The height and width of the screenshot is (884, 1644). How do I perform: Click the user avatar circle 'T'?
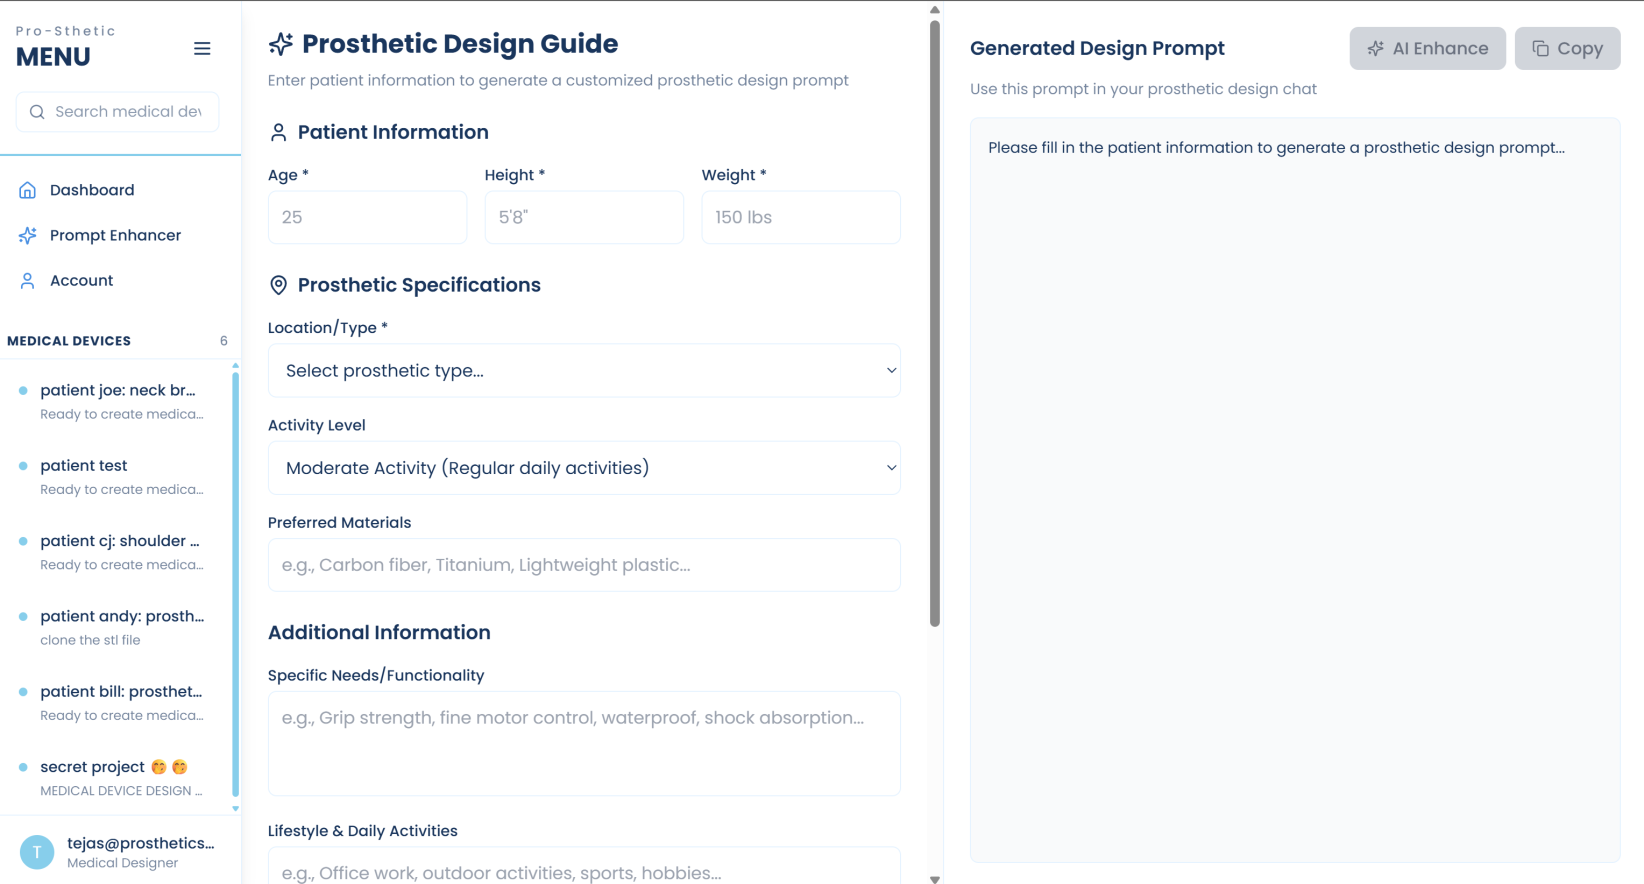pos(37,852)
